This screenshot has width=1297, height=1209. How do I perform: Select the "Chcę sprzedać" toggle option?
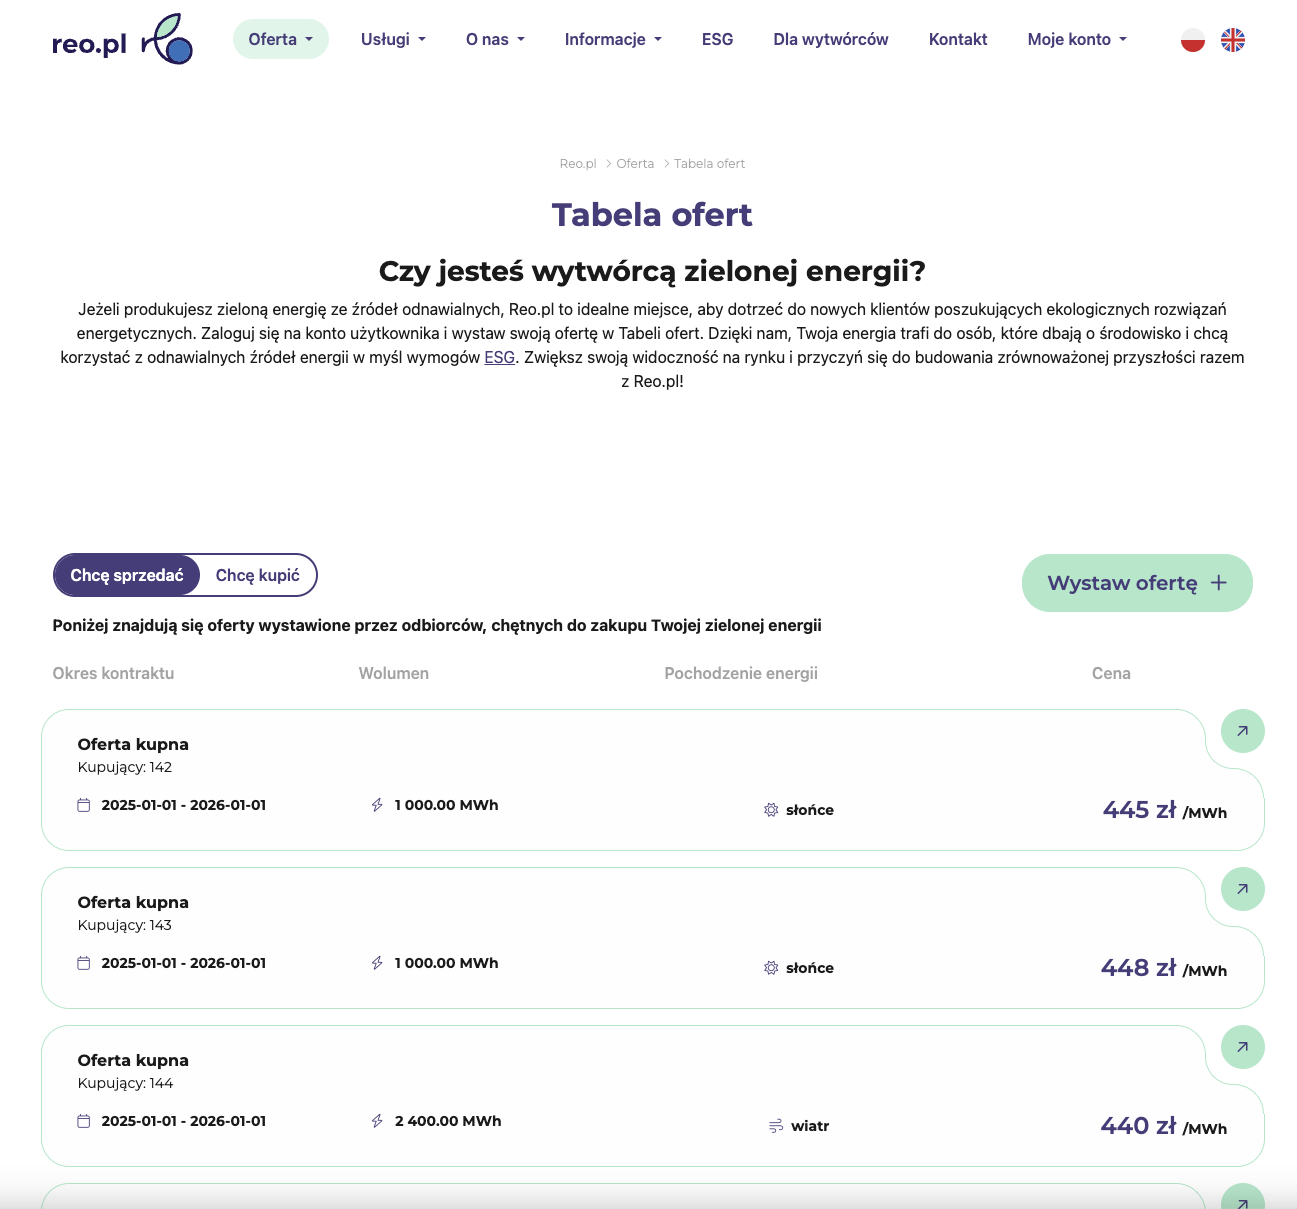click(127, 575)
